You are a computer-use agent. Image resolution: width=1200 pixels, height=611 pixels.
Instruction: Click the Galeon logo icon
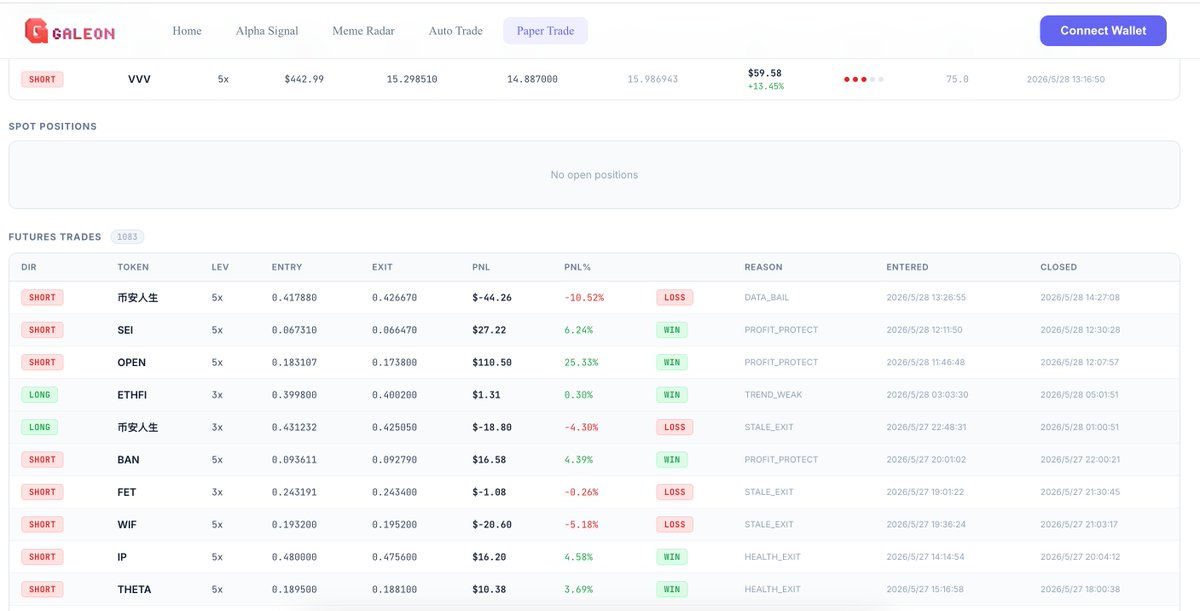pyautogui.click(x=37, y=32)
